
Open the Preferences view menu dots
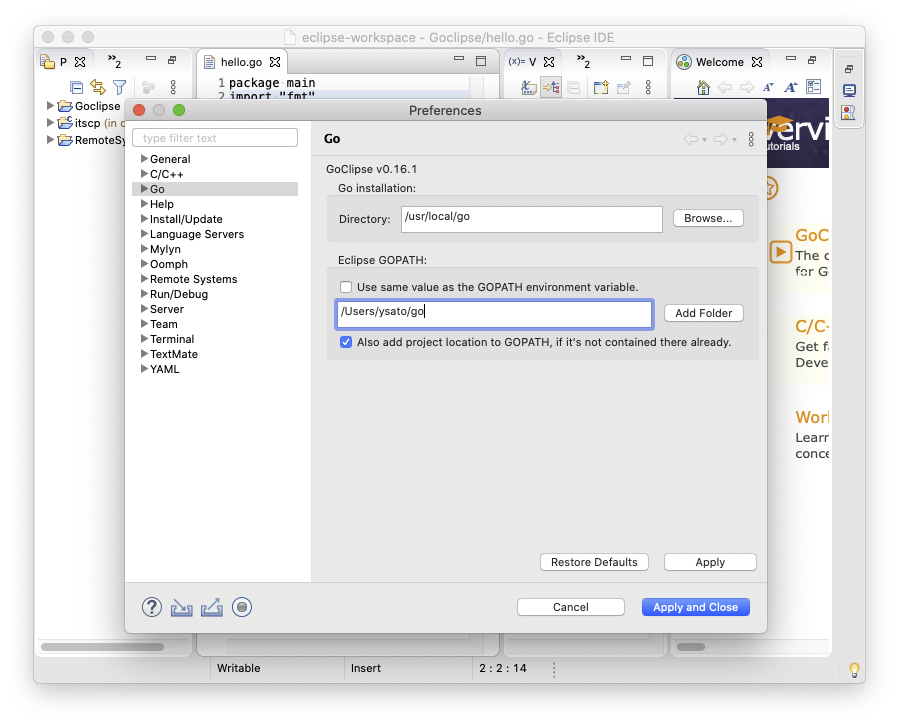(752, 139)
